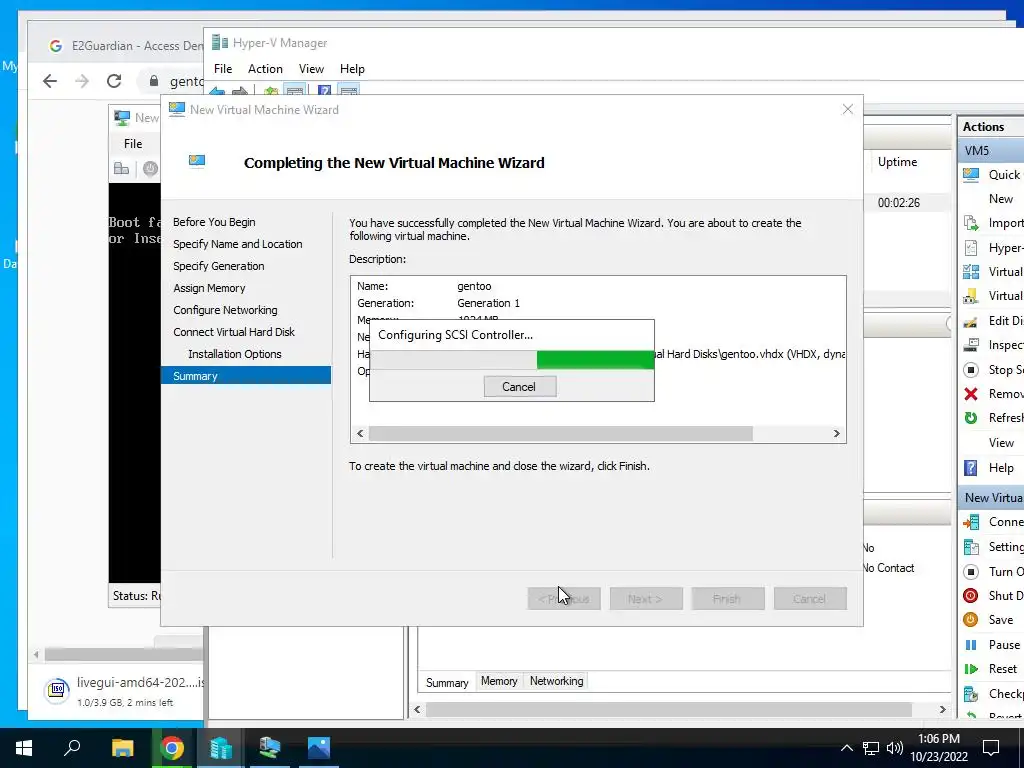Select Specify Name and Location step
Image resolution: width=1024 pixels, height=768 pixels.
tap(238, 244)
